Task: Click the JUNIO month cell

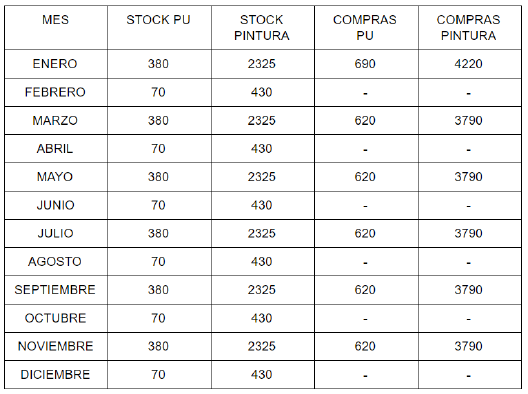Action: click(56, 205)
